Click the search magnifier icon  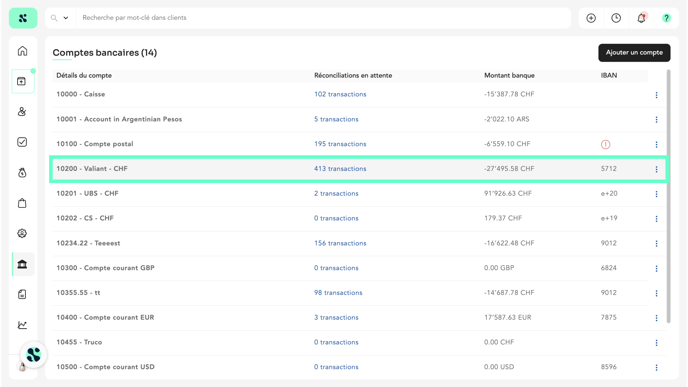[54, 18]
